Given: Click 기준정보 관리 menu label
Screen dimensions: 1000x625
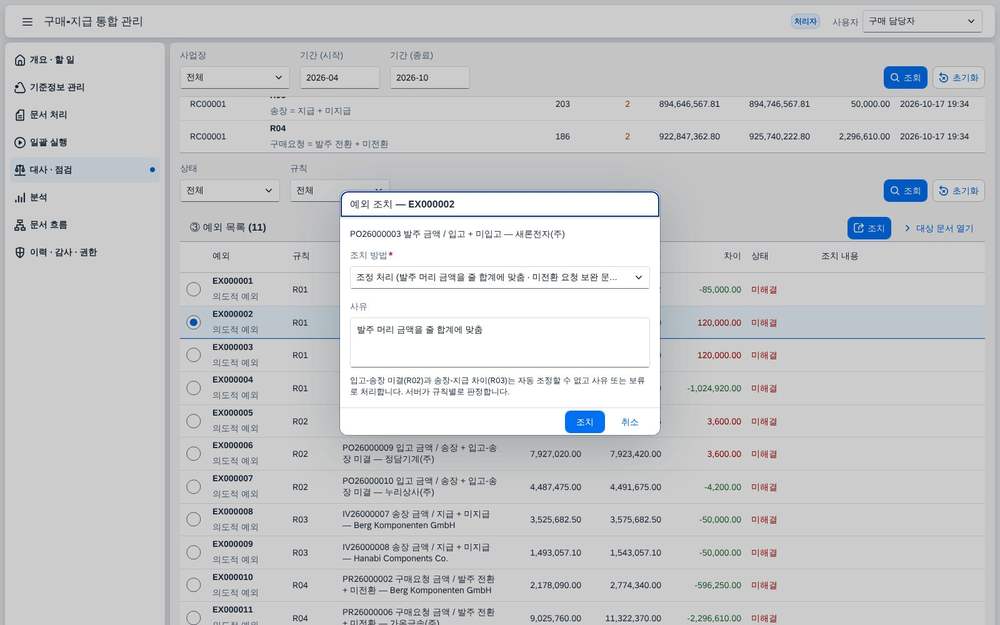Looking at the screenshot, I should coord(57,87).
